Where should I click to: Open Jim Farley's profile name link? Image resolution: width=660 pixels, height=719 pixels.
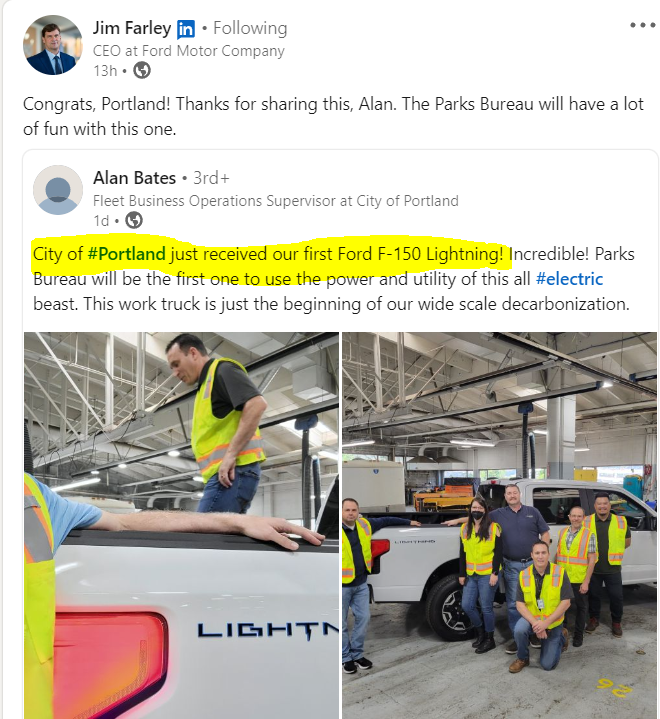tap(132, 28)
